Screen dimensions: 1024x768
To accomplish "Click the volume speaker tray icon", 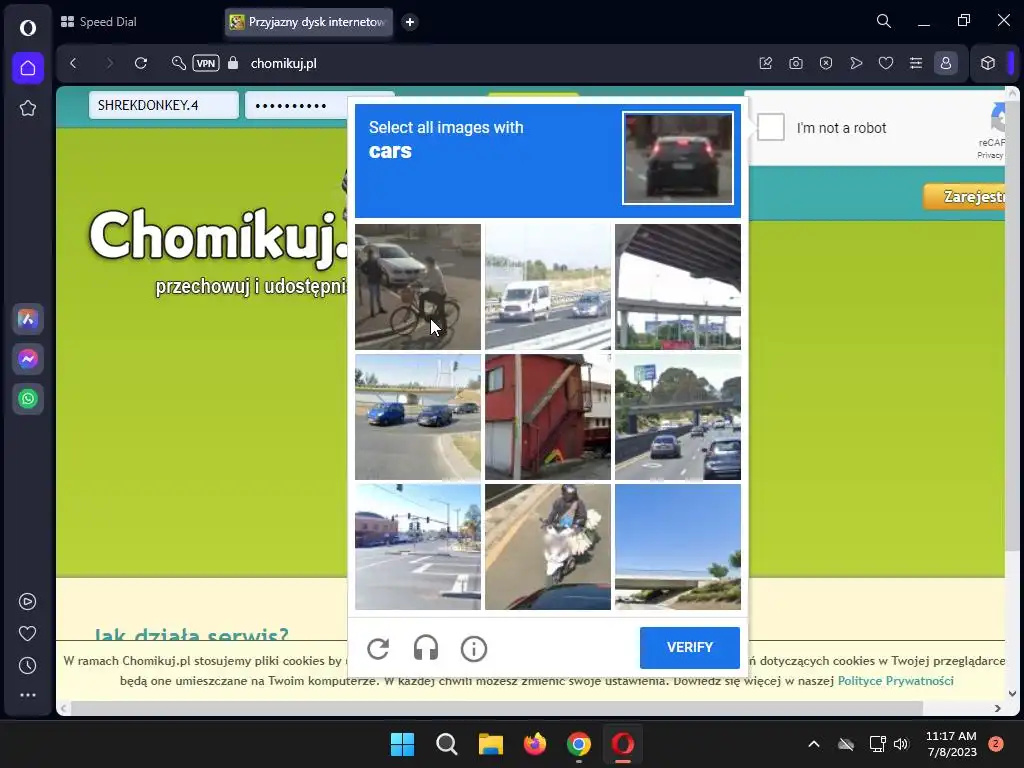I will pos(901,744).
